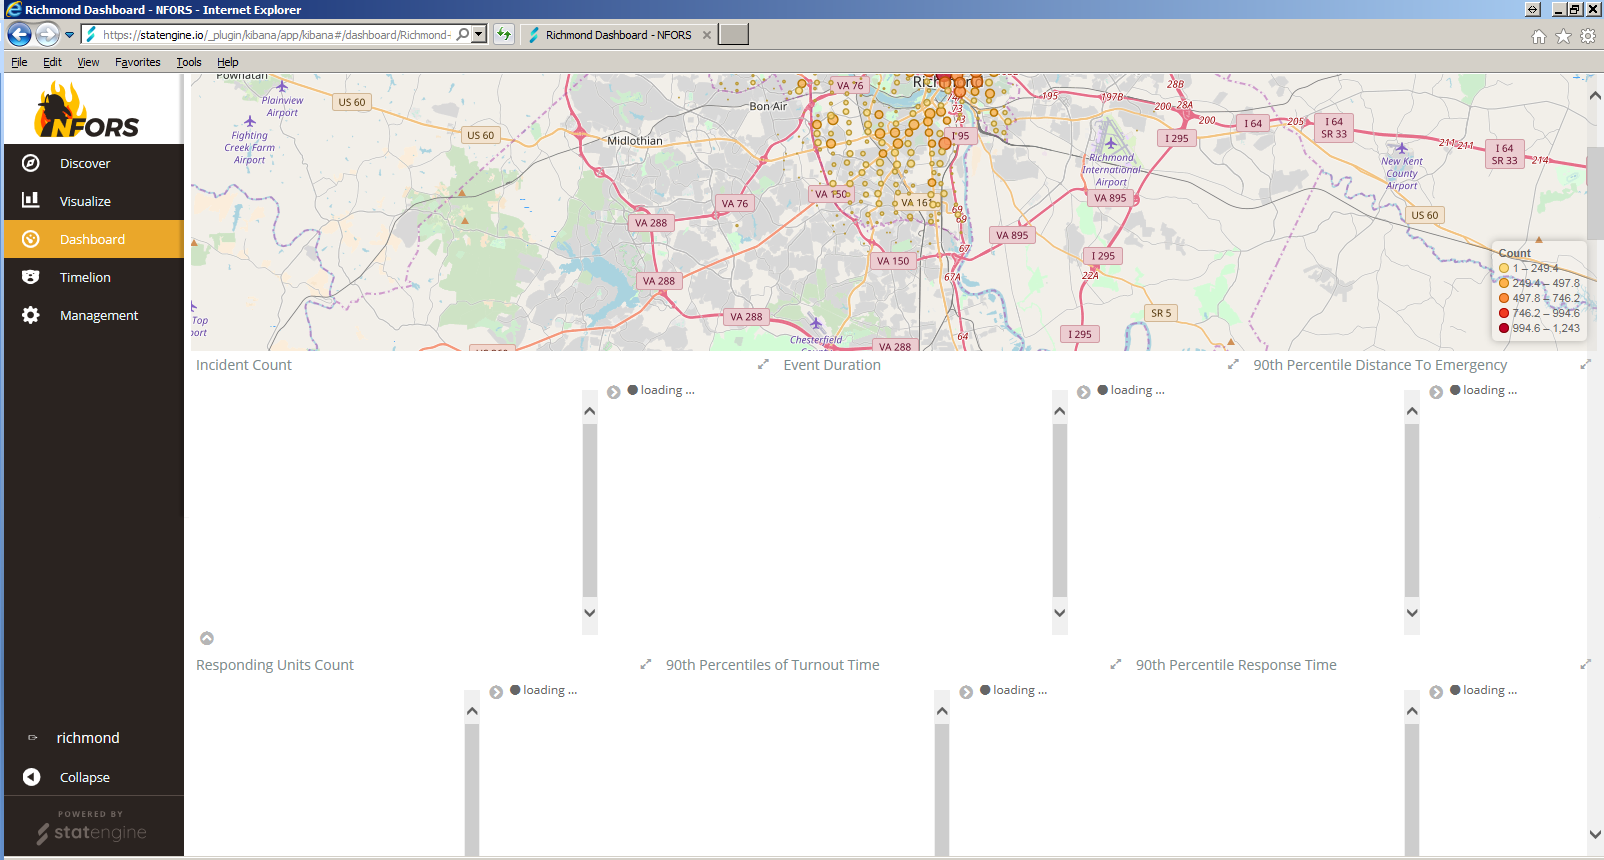The height and width of the screenshot is (860, 1604).
Task: Select the Richmond Dashboard - NFORS tab
Action: 618,34
